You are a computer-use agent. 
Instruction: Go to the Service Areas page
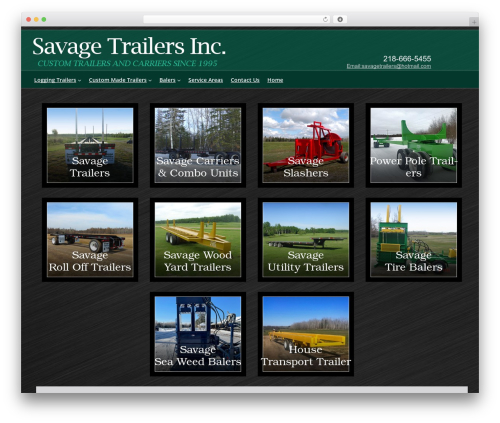[205, 80]
